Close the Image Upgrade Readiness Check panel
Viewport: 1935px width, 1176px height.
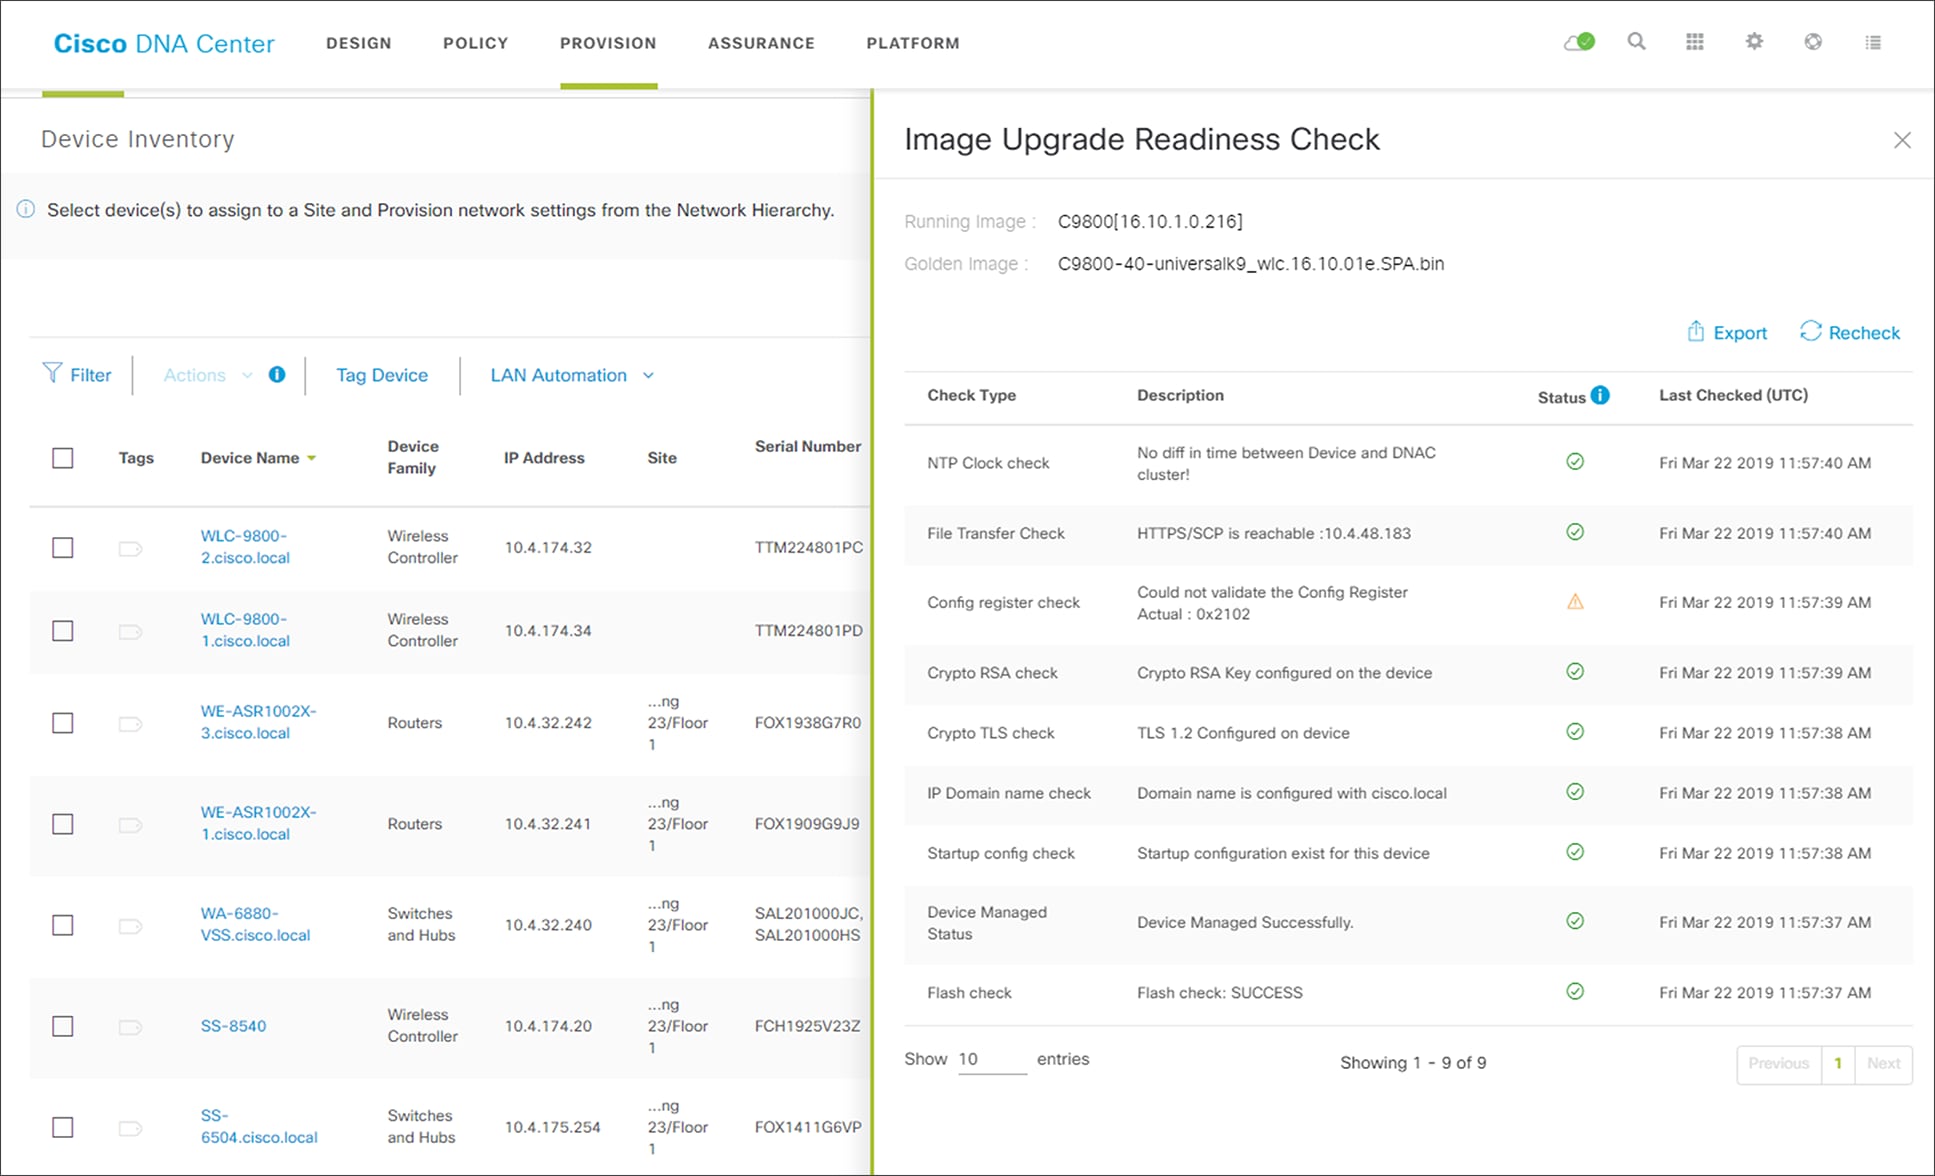pyautogui.click(x=1902, y=140)
